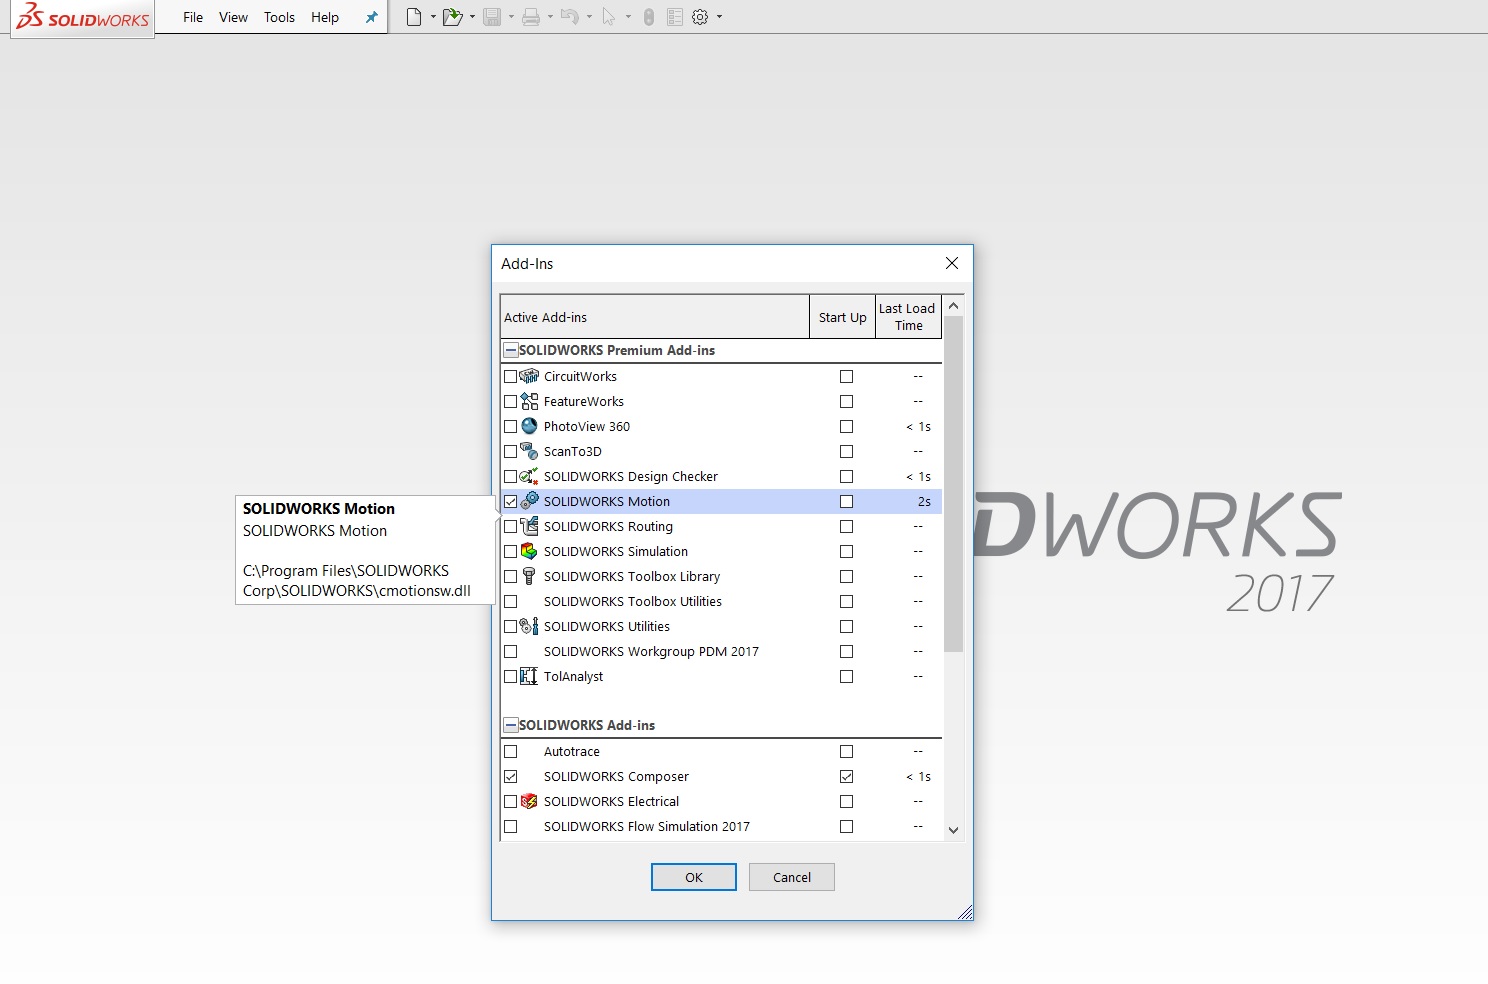This screenshot has width=1488, height=984.
Task: Open the View menu
Action: point(233,17)
